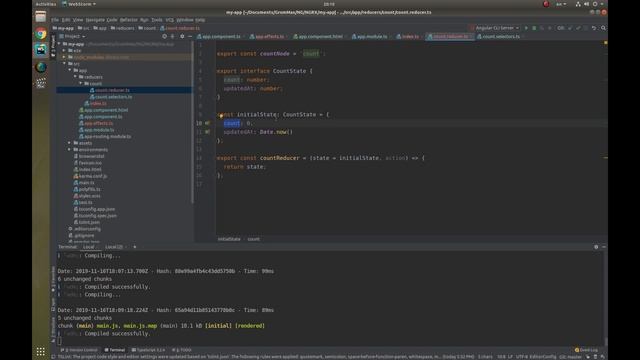Expand the node_modules folder
Viewport: 640px width, 360px height.
(64, 57)
